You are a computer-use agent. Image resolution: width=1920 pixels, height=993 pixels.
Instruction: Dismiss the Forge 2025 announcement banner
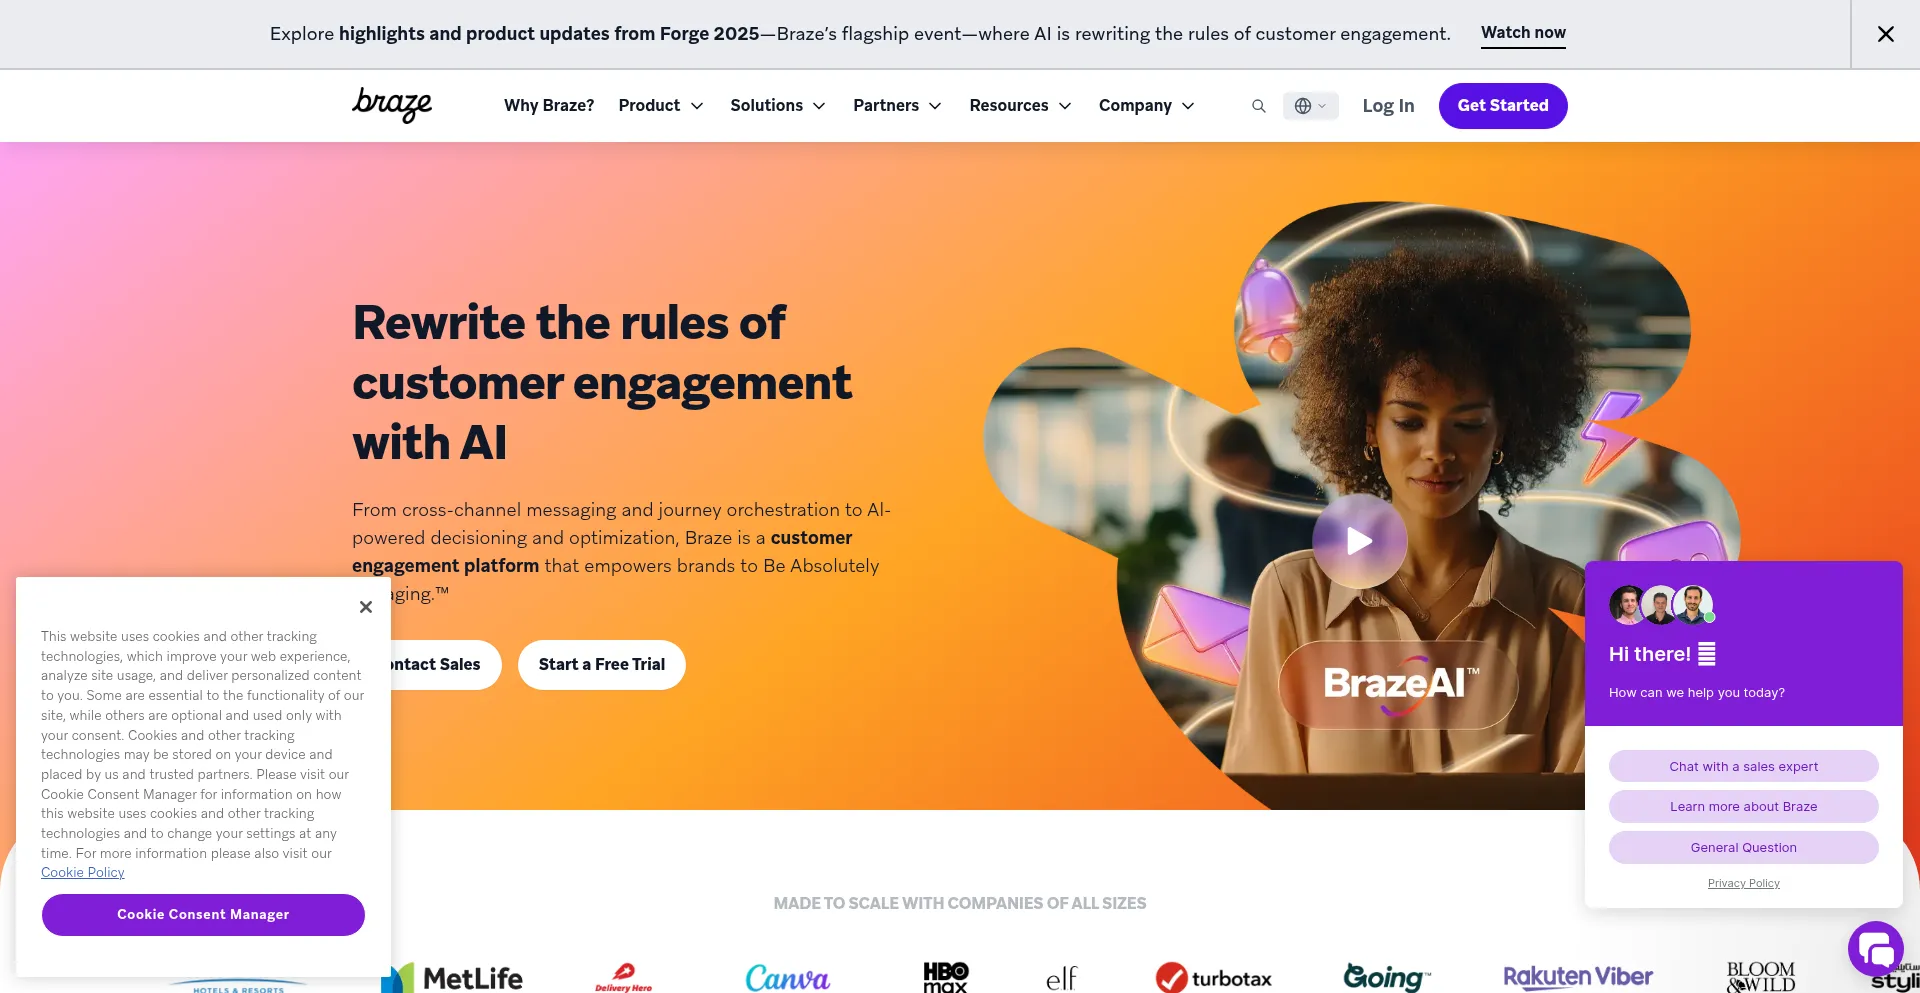pos(1886,34)
